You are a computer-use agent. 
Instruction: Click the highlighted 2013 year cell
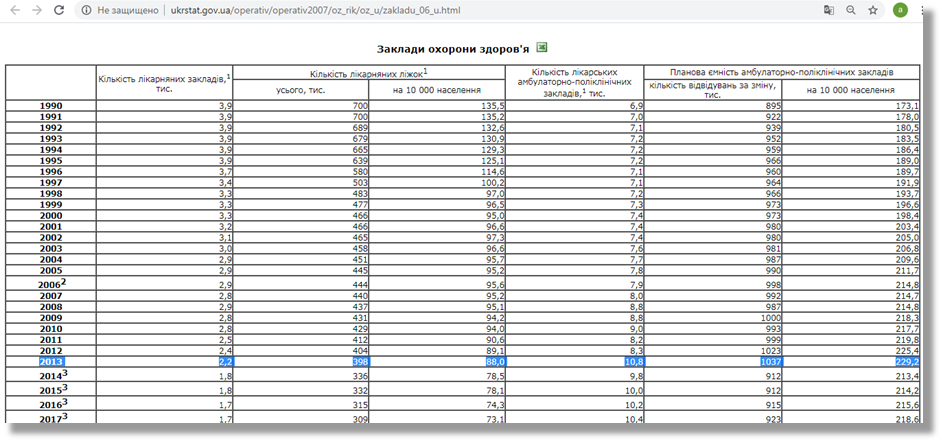coord(50,361)
